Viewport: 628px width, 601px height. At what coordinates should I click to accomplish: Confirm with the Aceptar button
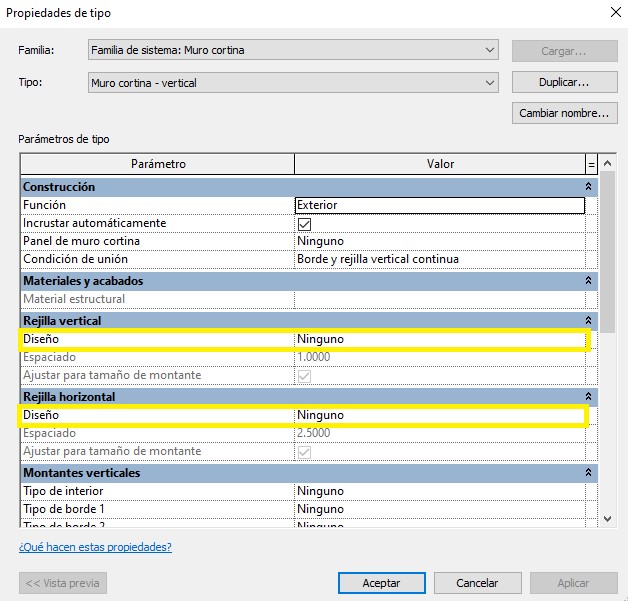[x=383, y=583]
